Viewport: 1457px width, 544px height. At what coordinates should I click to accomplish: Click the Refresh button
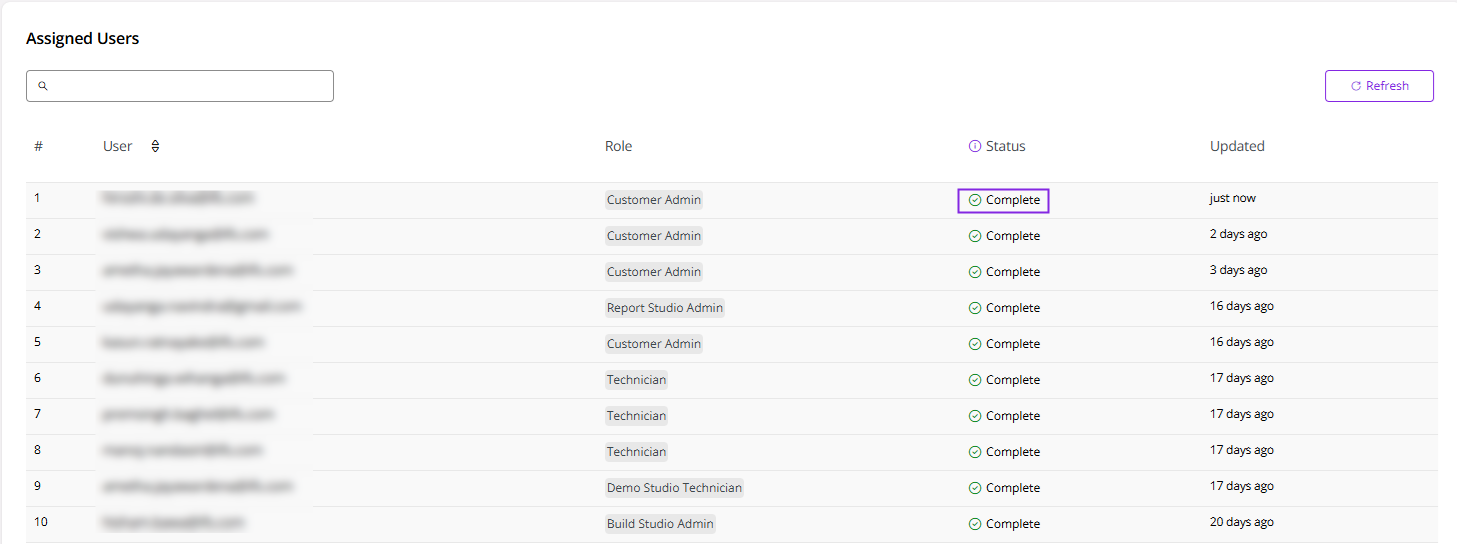click(x=1379, y=86)
